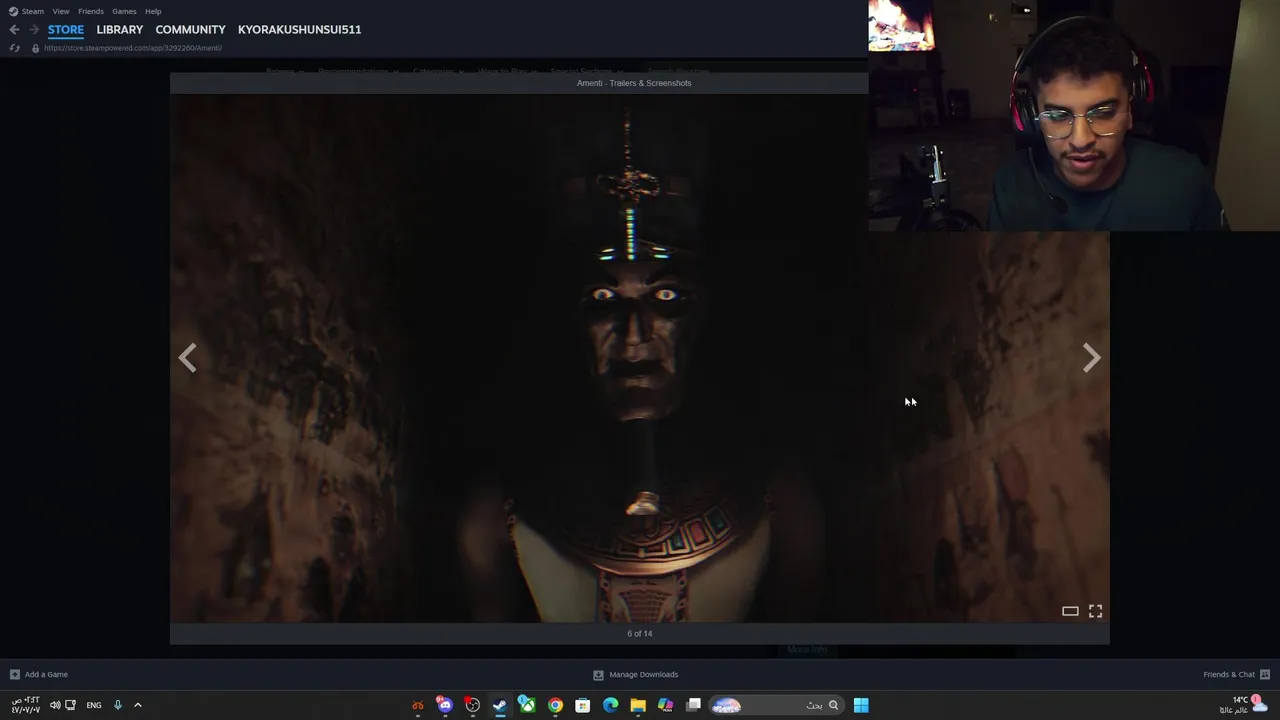1280x720 pixels.
Task: Open the weather widget showing 14°C
Action: pos(1244,705)
